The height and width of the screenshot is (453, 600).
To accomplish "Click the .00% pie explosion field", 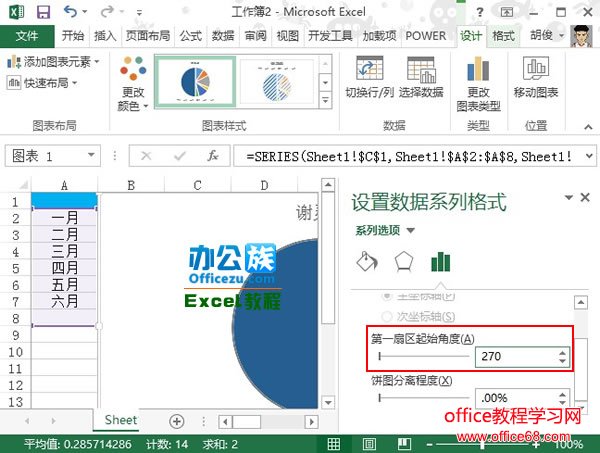I will pyautogui.click(x=517, y=398).
